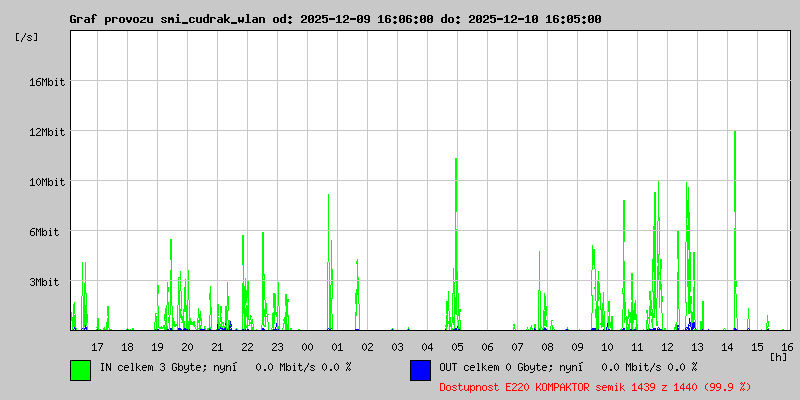Viewport: 800px width, 400px height.
Task: Select hour 12 on the time axis
Action: (x=667, y=347)
